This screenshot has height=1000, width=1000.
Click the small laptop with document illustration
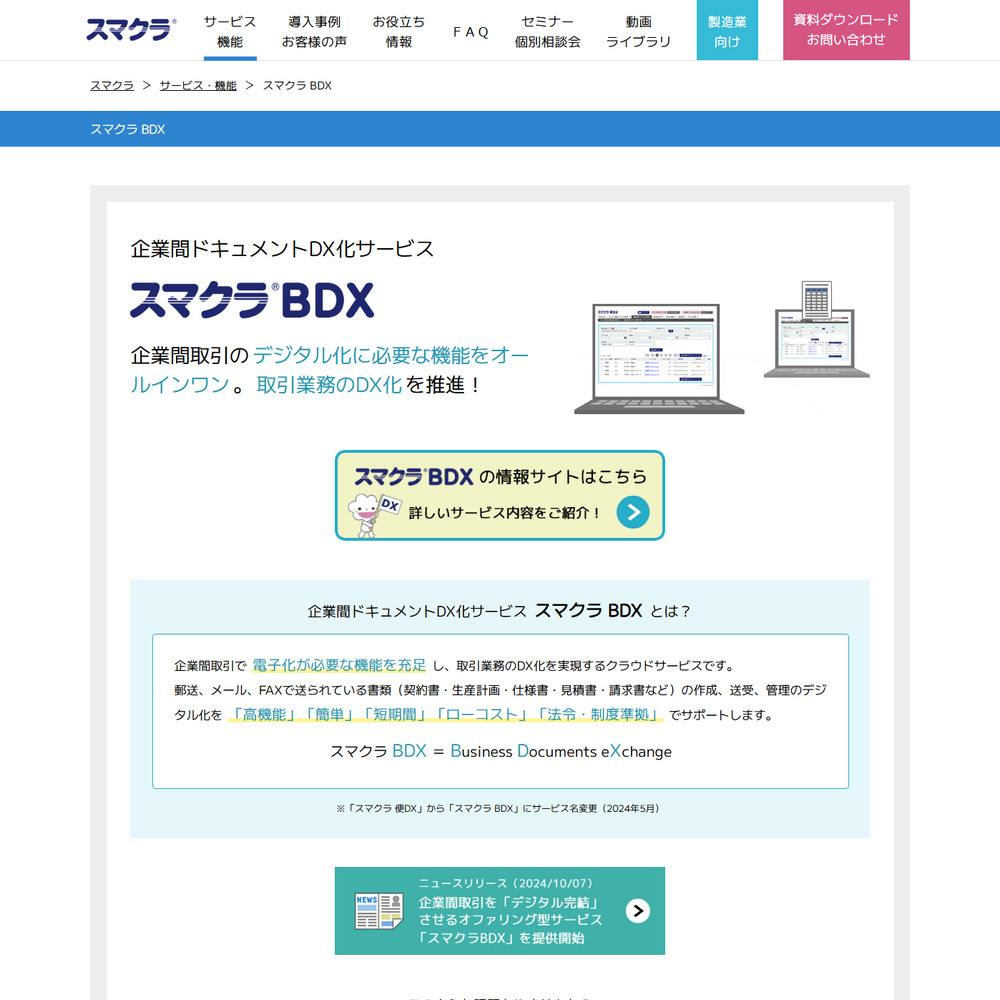(816, 330)
